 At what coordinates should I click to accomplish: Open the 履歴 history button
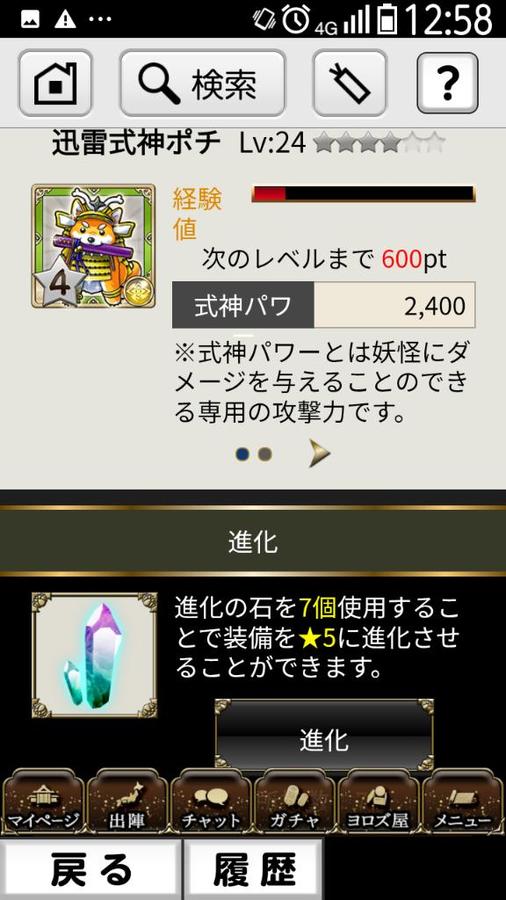pyautogui.click(x=253, y=869)
